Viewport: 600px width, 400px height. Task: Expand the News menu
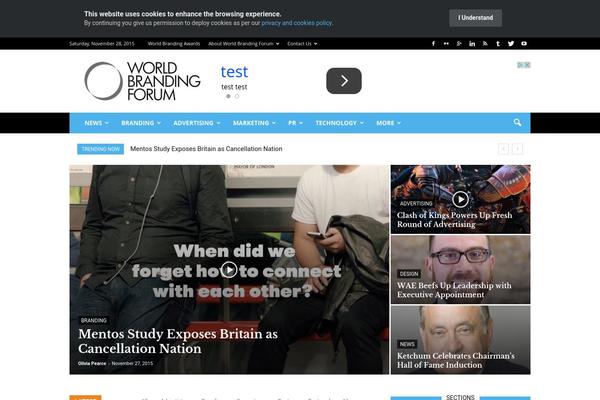[96, 123]
